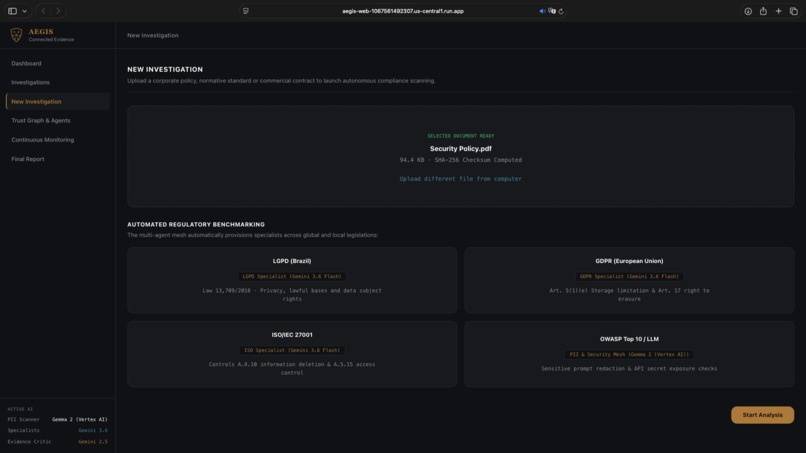Click the GDPR Specialist badge
Viewport: 806px width, 453px height.
(629, 276)
